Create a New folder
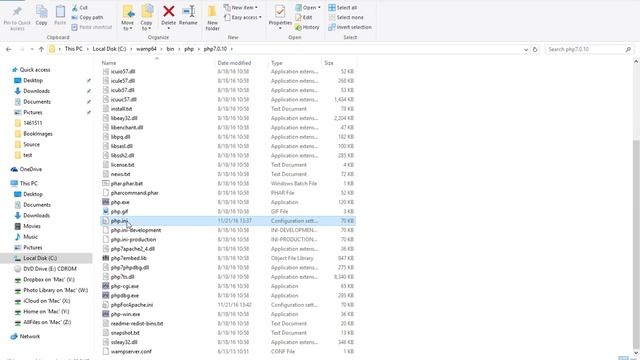Viewport: 640px width, 360px height. pyautogui.click(x=212, y=18)
